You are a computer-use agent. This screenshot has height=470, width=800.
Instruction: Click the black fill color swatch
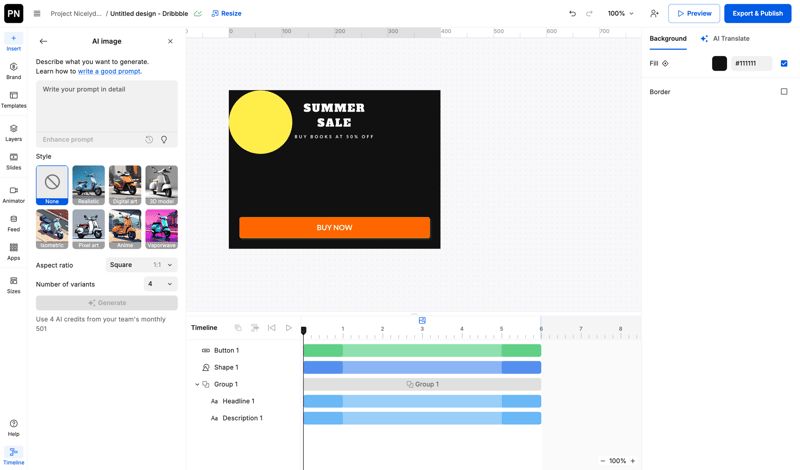pyautogui.click(x=719, y=64)
